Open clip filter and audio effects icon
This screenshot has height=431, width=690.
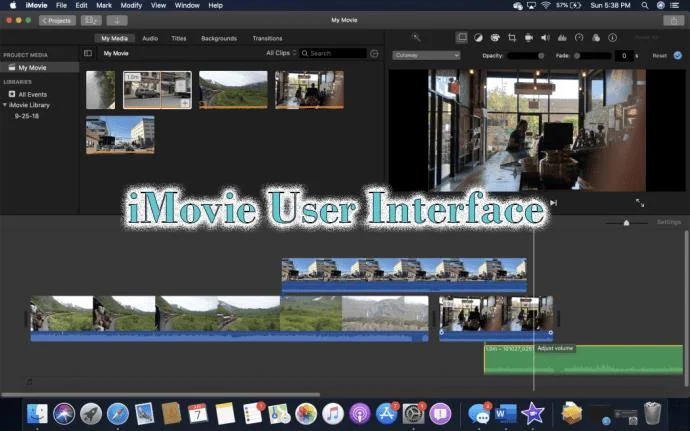(596, 38)
